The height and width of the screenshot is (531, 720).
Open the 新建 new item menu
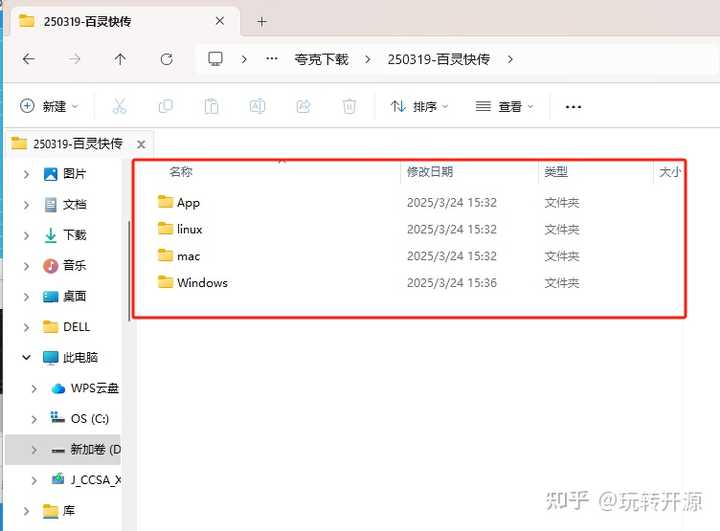(x=49, y=107)
